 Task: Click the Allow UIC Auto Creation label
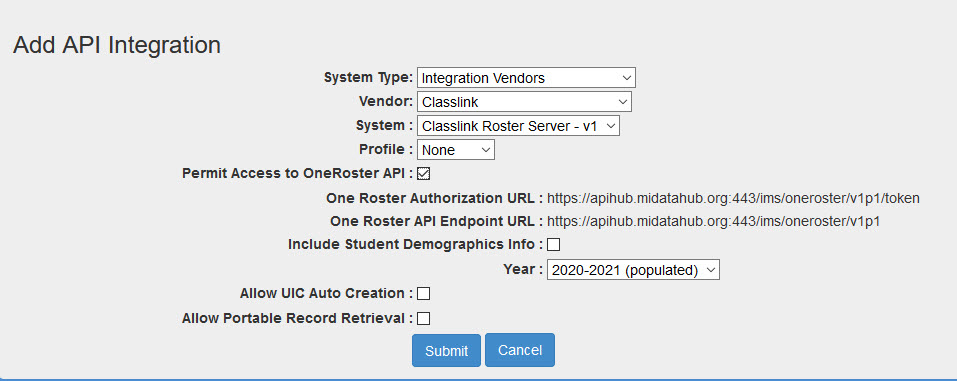click(x=327, y=294)
